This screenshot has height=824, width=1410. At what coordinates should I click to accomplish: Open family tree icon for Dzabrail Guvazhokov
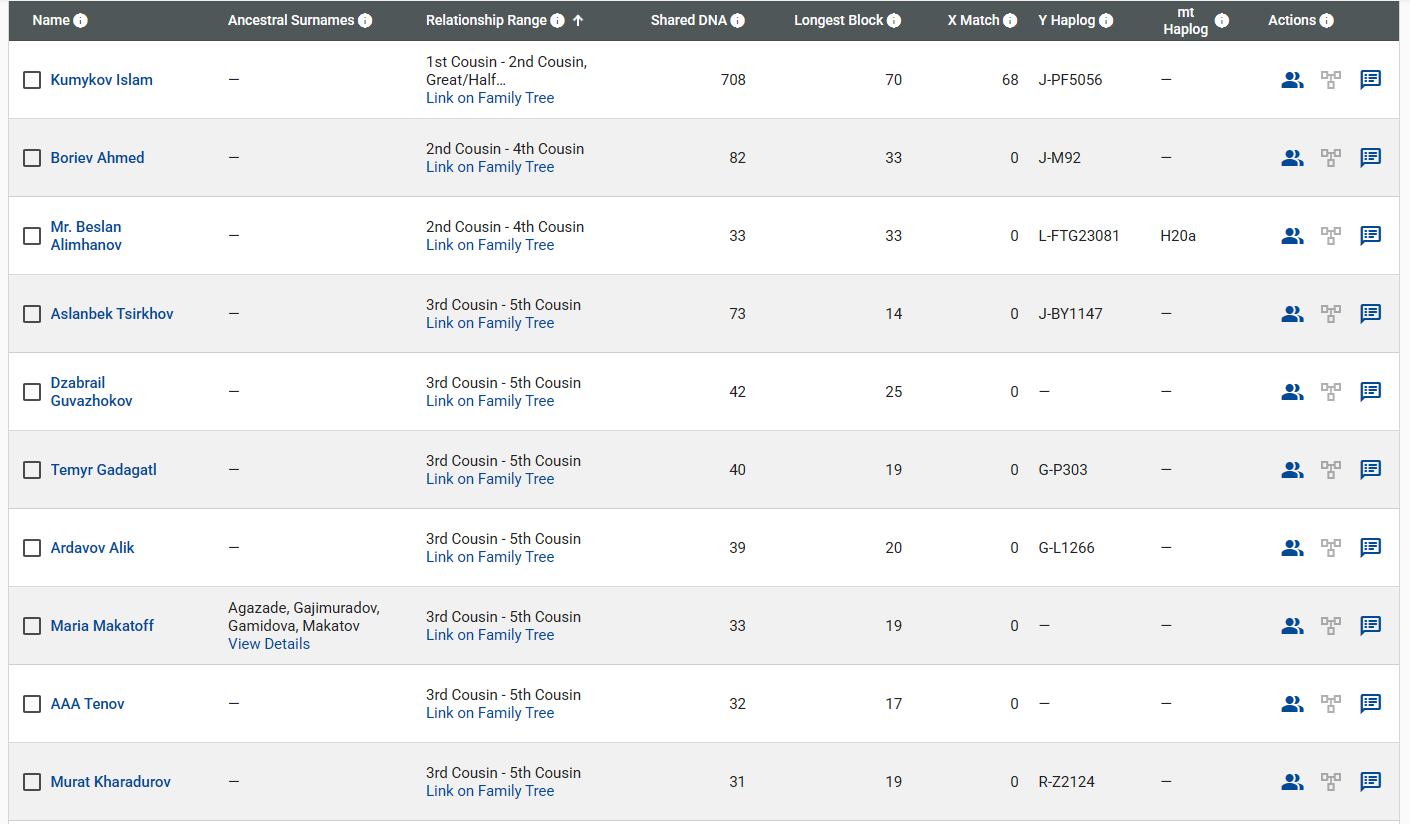(x=1331, y=392)
